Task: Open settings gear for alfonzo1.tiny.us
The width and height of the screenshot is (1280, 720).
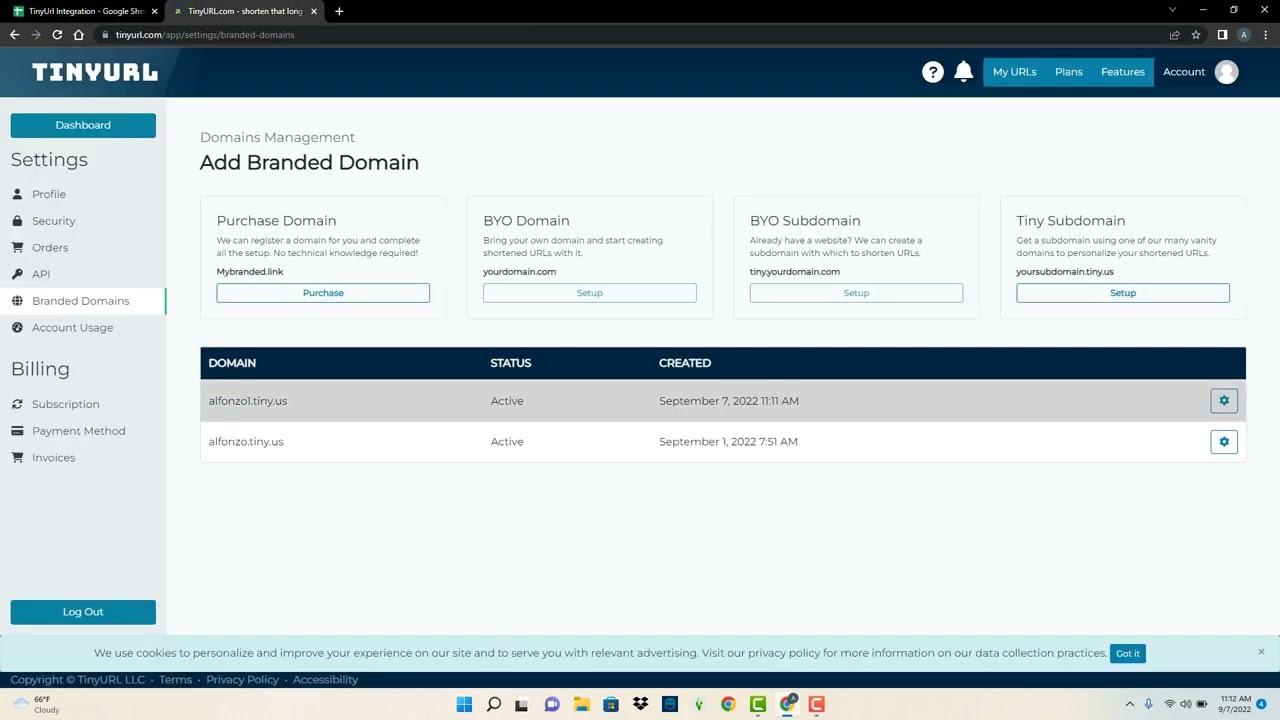Action: [1224, 401]
